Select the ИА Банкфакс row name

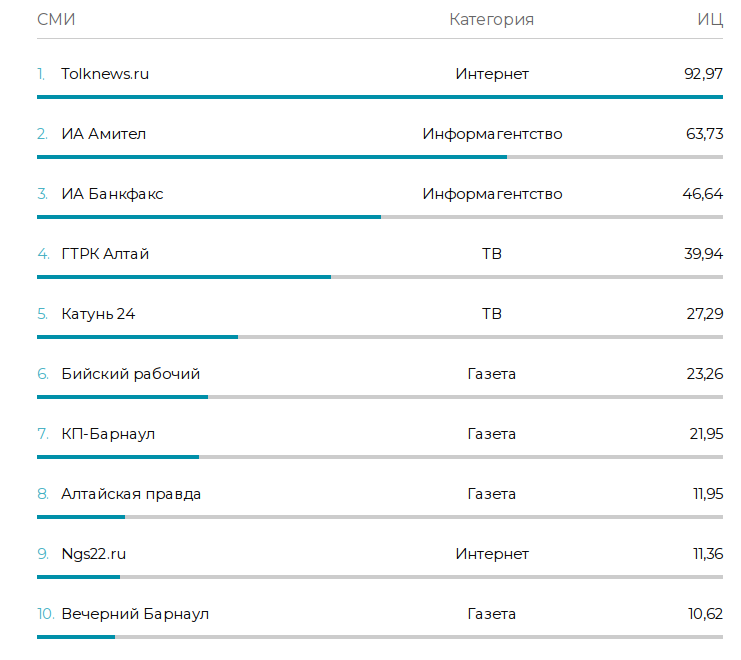pos(112,194)
